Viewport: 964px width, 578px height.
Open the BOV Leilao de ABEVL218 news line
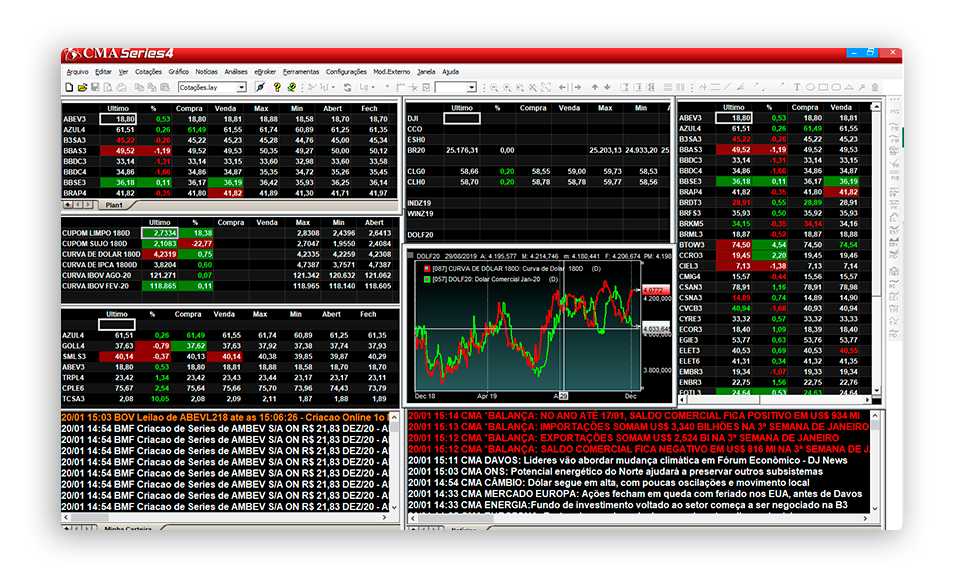pyautogui.click(x=224, y=418)
